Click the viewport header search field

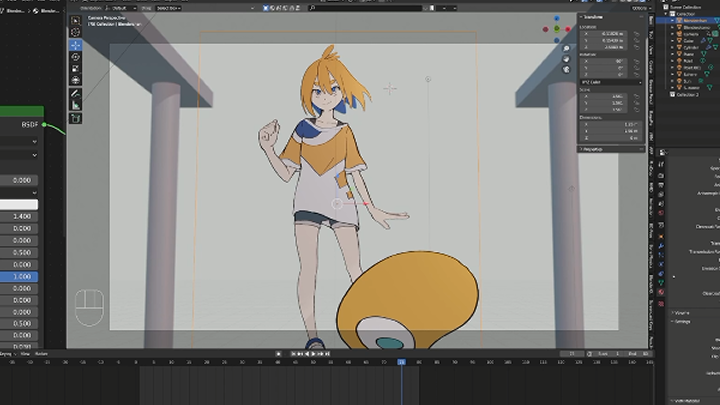click(365, 8)
